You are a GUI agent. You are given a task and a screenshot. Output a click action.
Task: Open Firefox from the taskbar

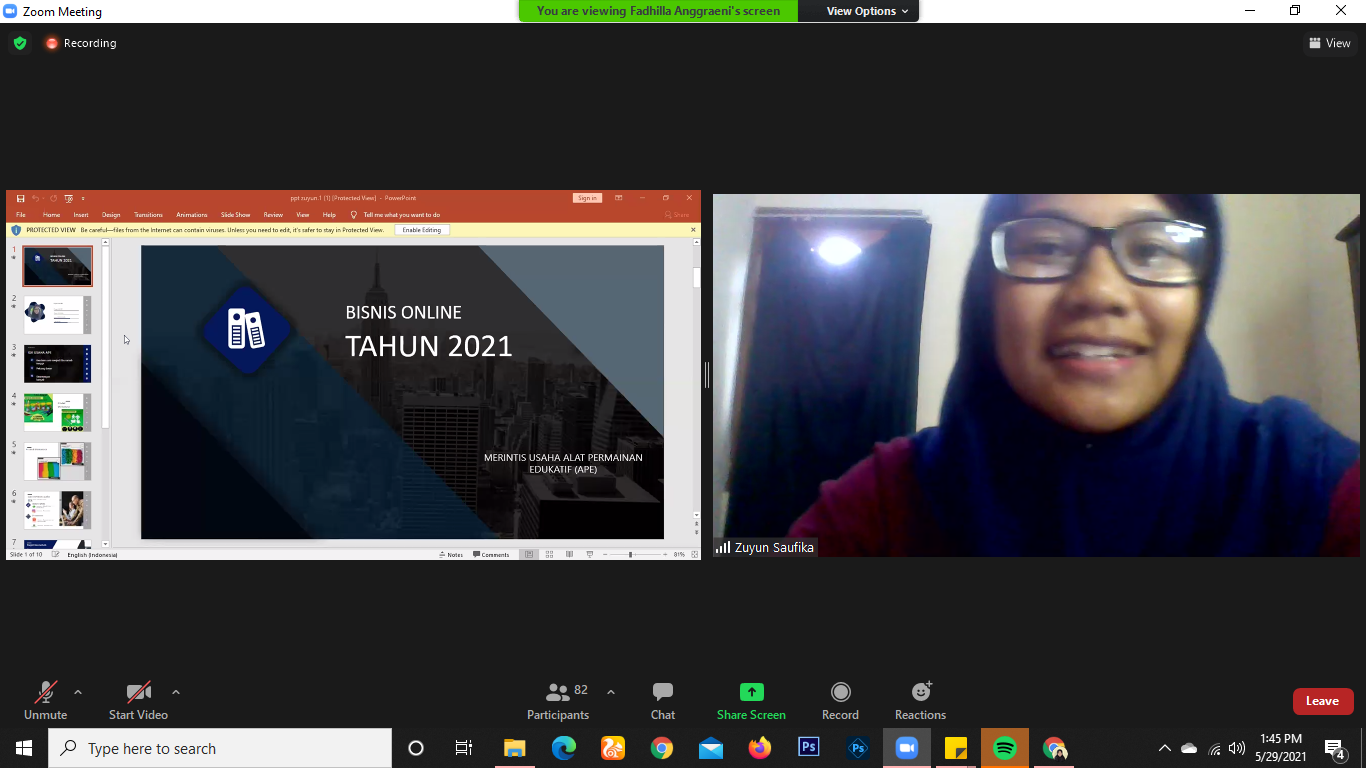point(760,748)
